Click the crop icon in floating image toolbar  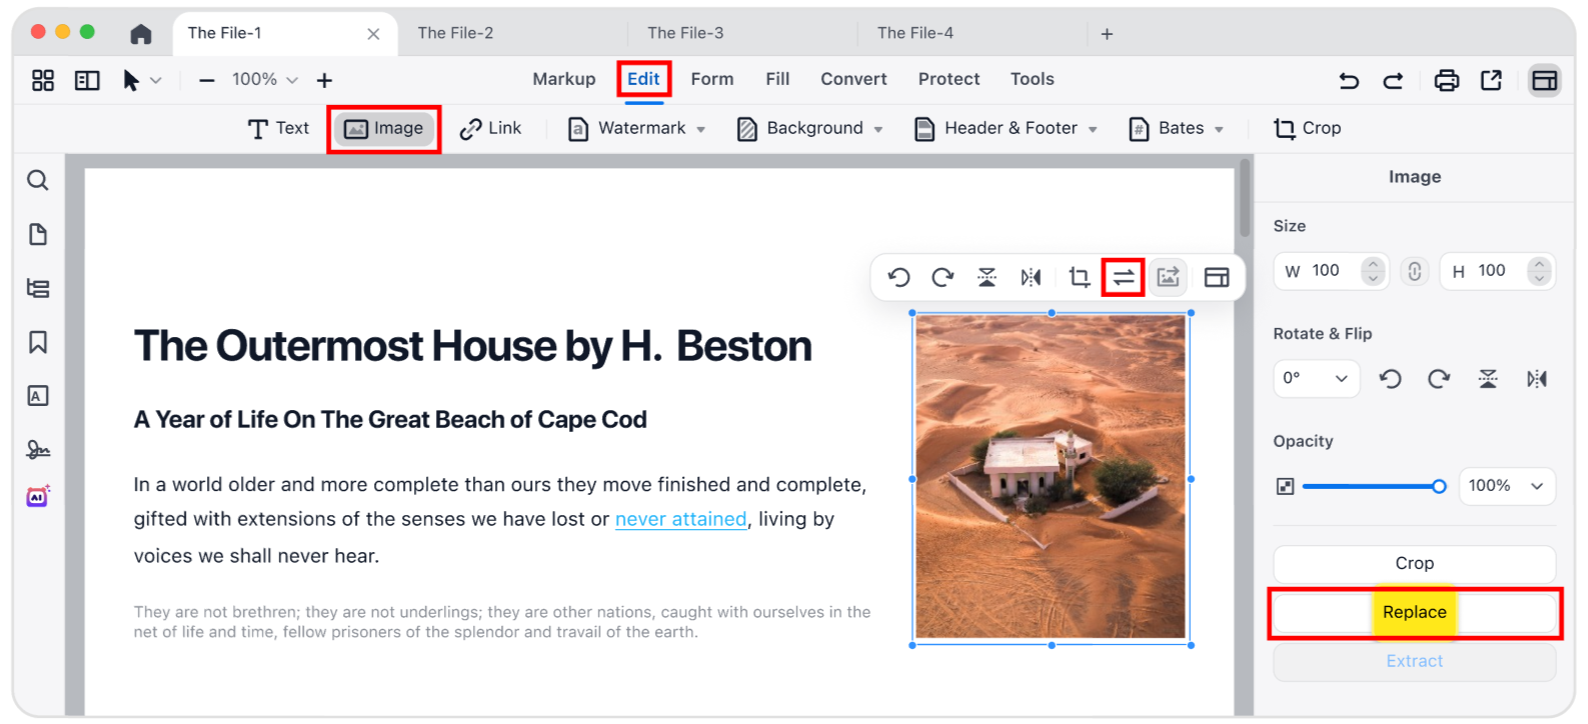pyautogui.click(x=1078, y=277)
